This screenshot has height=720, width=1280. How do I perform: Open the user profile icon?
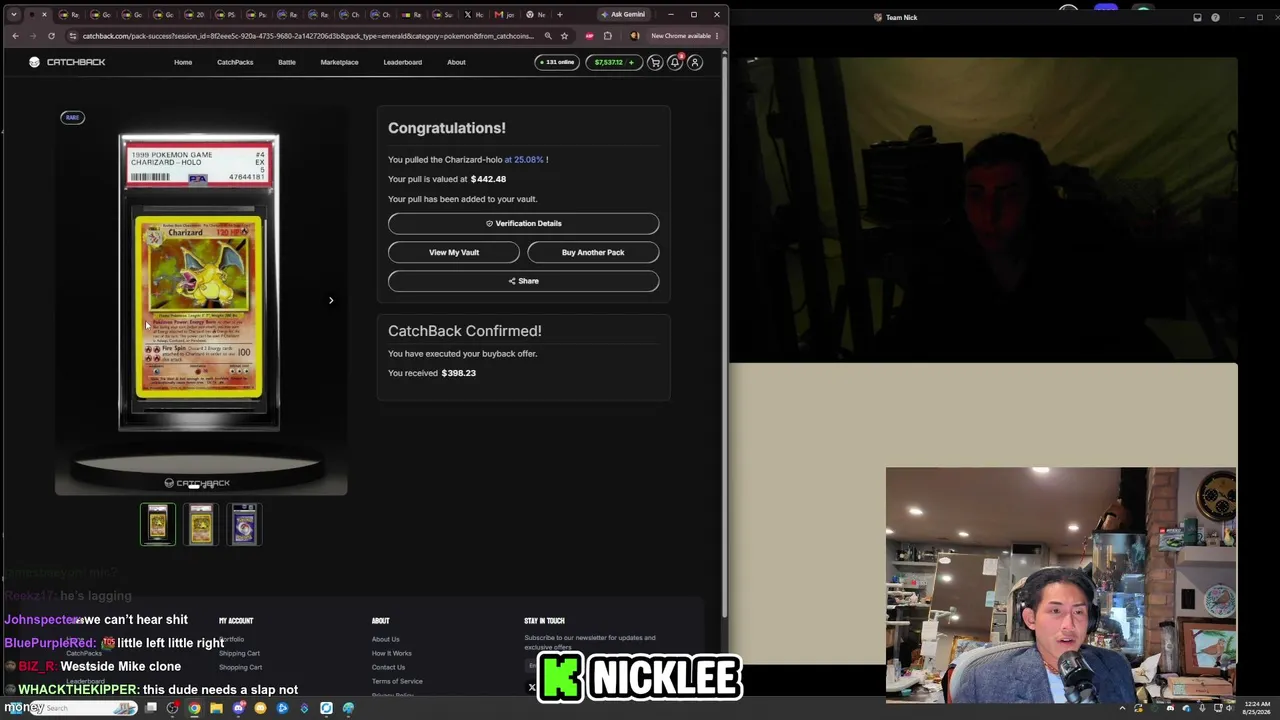[x=695, y=62]
